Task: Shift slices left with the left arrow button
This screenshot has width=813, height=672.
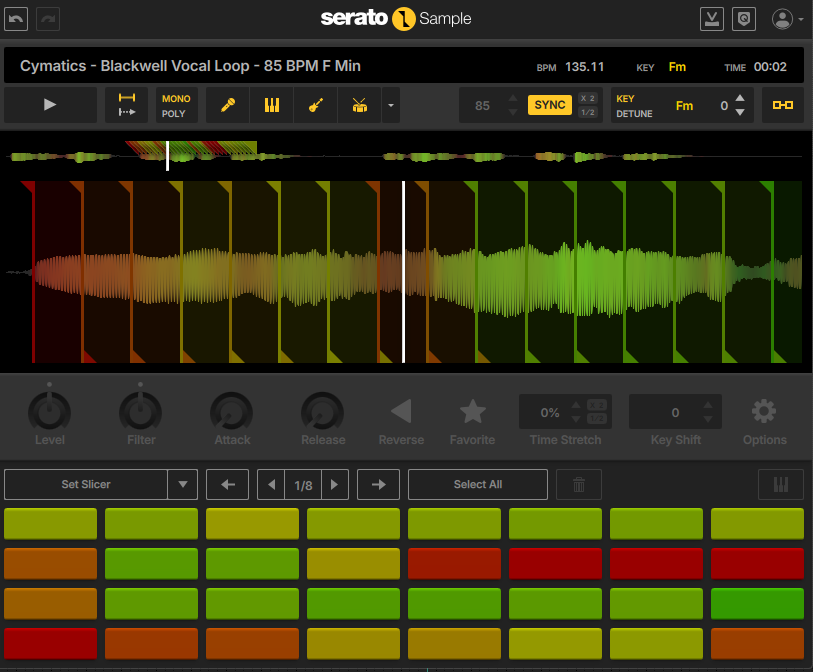Action: [228, 484]
